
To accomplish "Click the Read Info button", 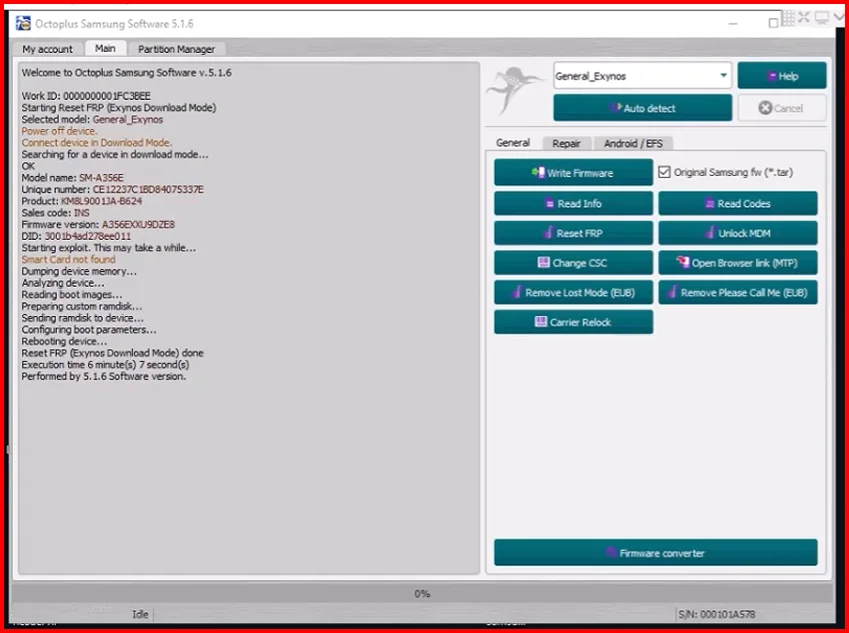I will (x=573, y=204).
